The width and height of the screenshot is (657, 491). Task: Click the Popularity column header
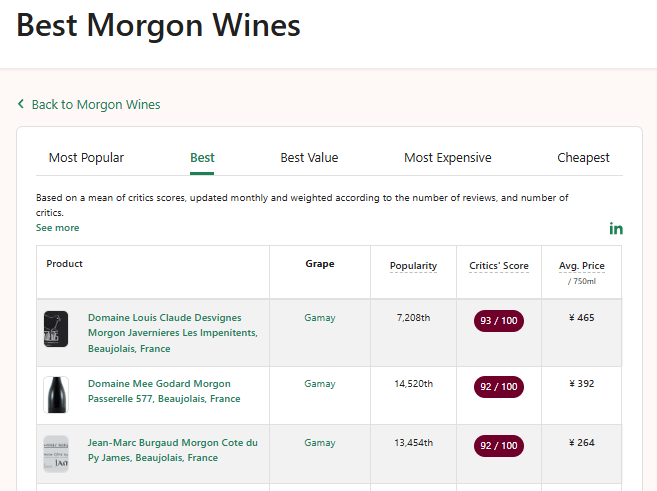point(413,266)
